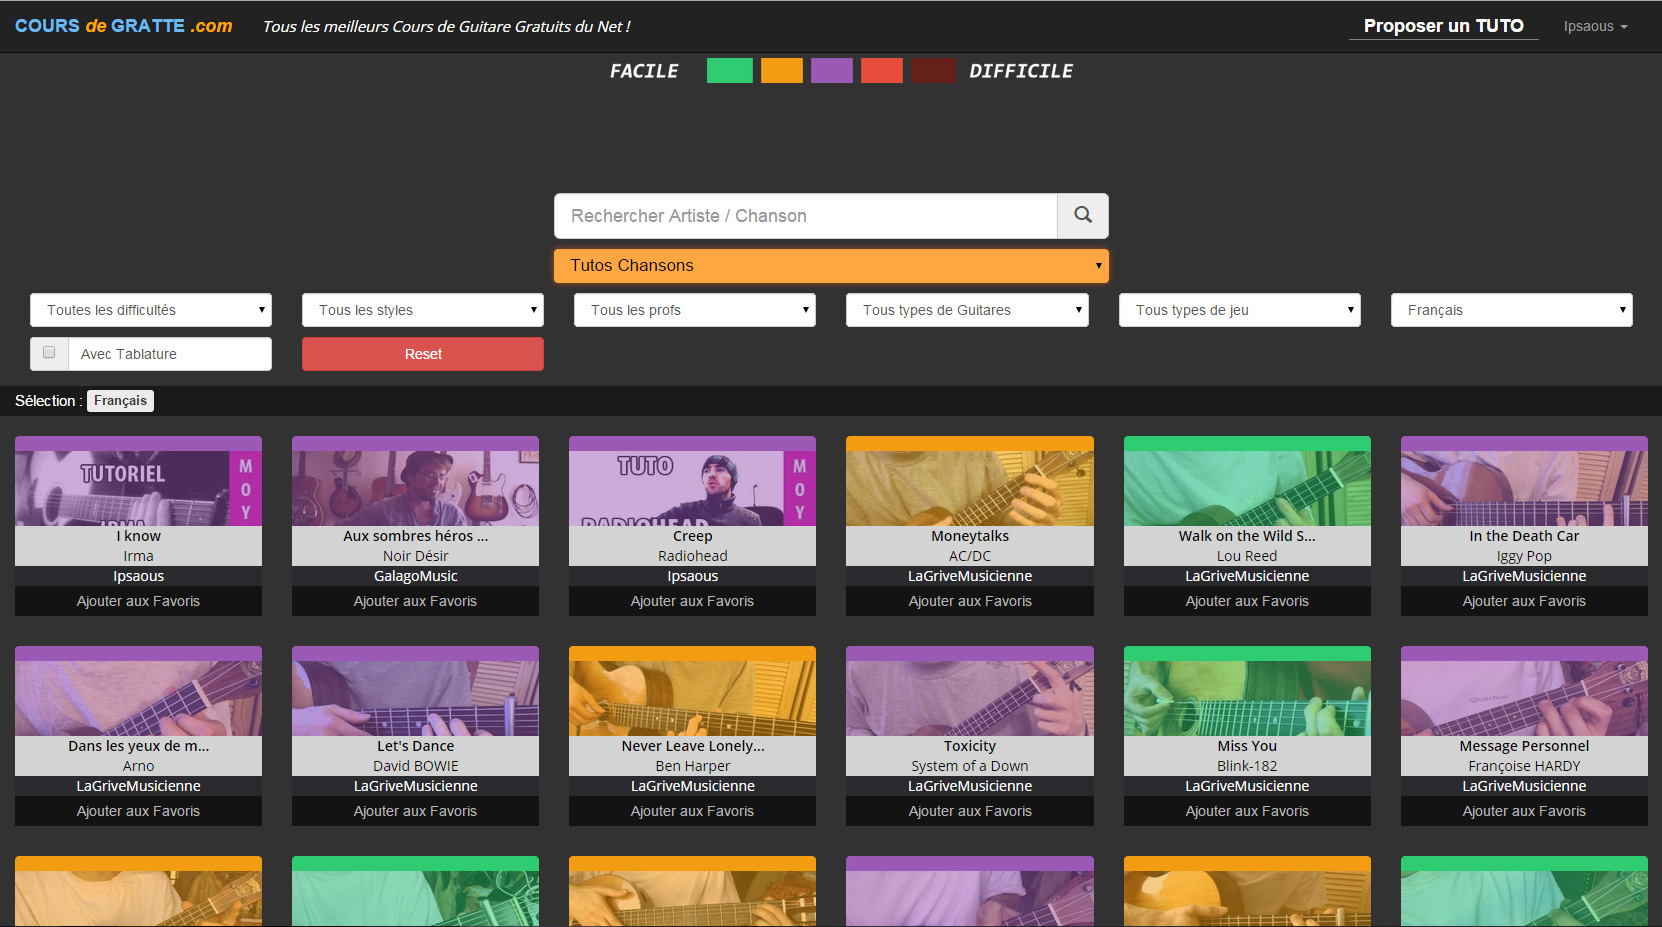Add Toxicity to favorites

point(970,811)
